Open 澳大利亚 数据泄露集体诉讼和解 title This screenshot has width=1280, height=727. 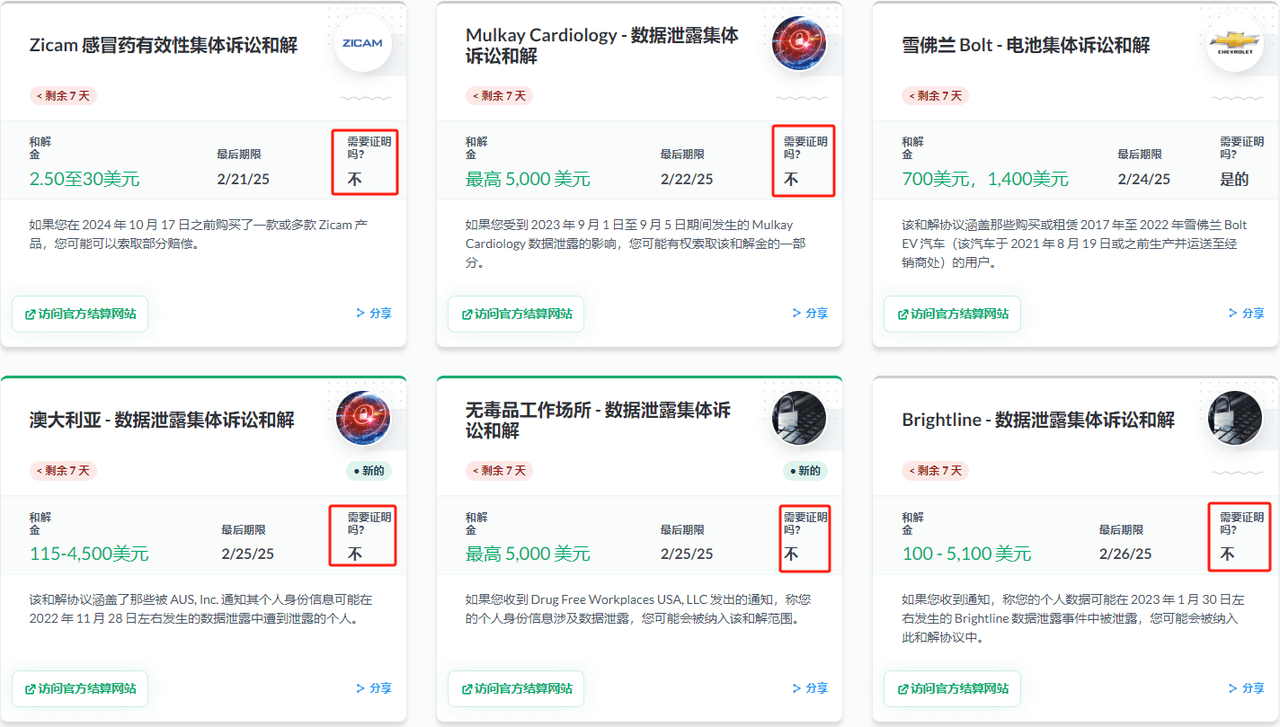[x=162, y=420]
